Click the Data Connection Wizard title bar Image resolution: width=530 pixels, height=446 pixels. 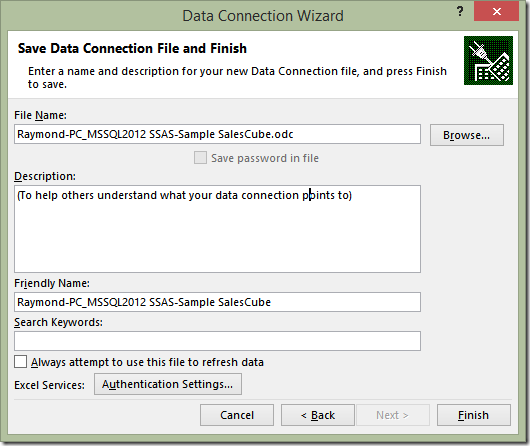pyautogui.click(x=263, y=16)
